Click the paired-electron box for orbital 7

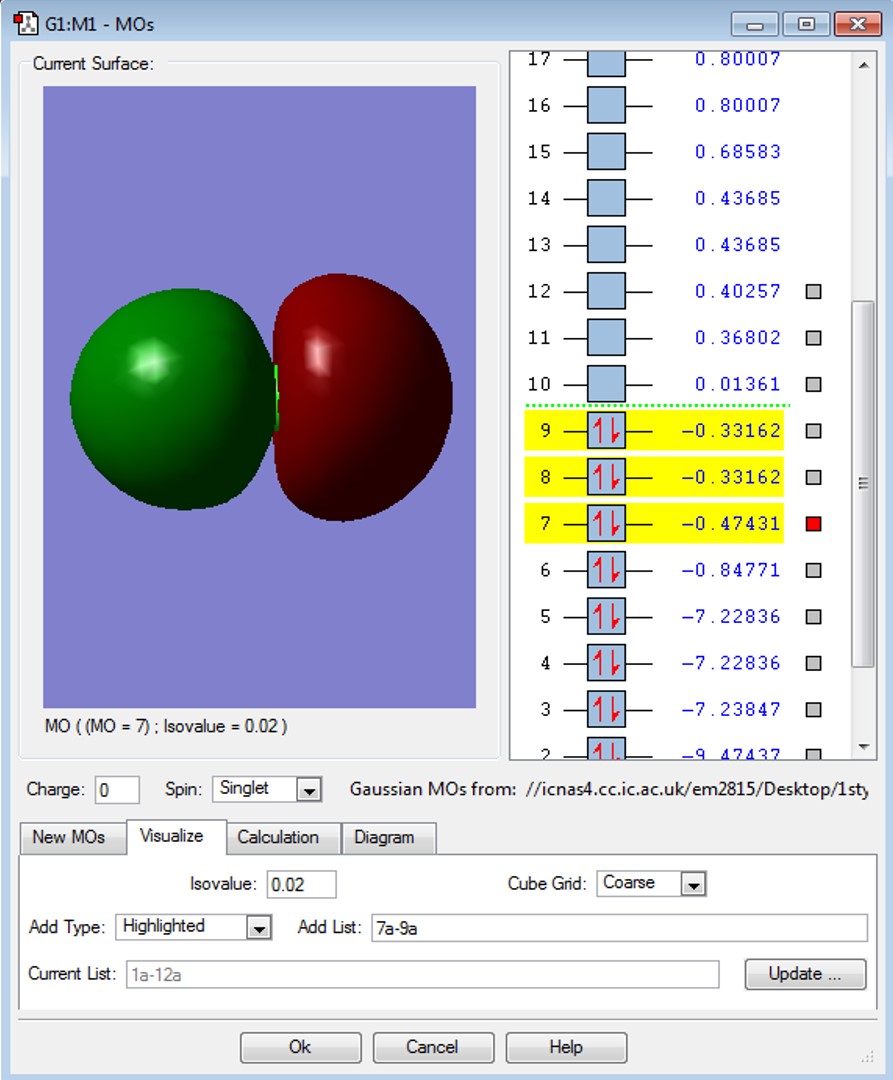[x=606, y=523]
